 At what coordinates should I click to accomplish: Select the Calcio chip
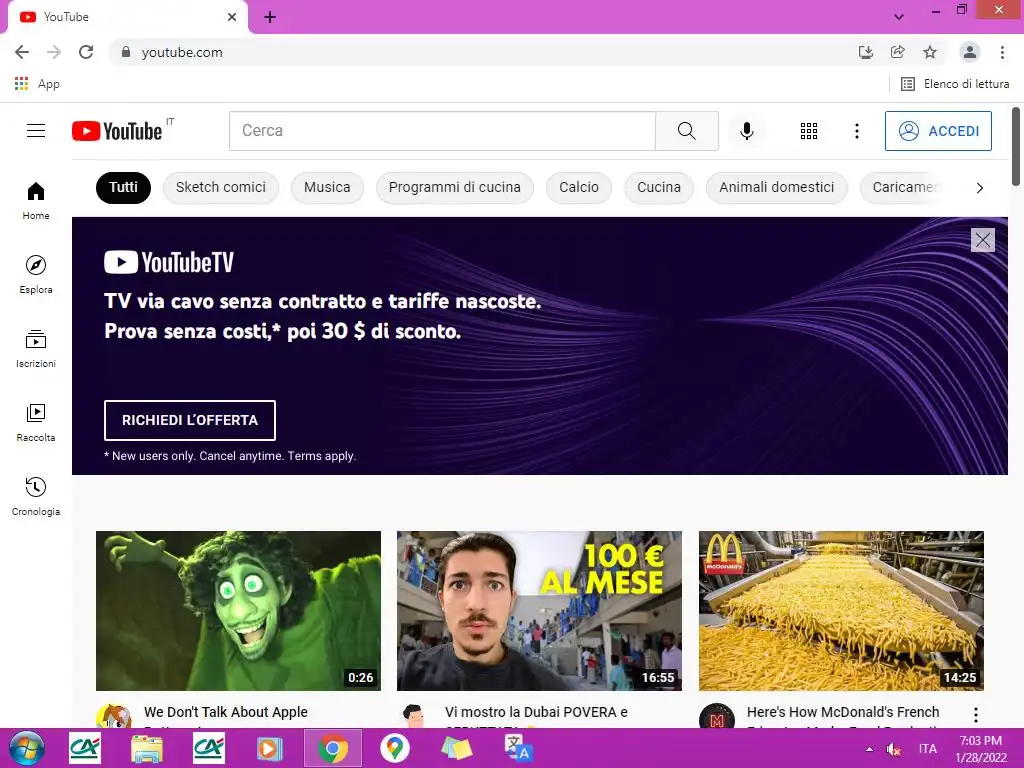click(x=579, y=187)
